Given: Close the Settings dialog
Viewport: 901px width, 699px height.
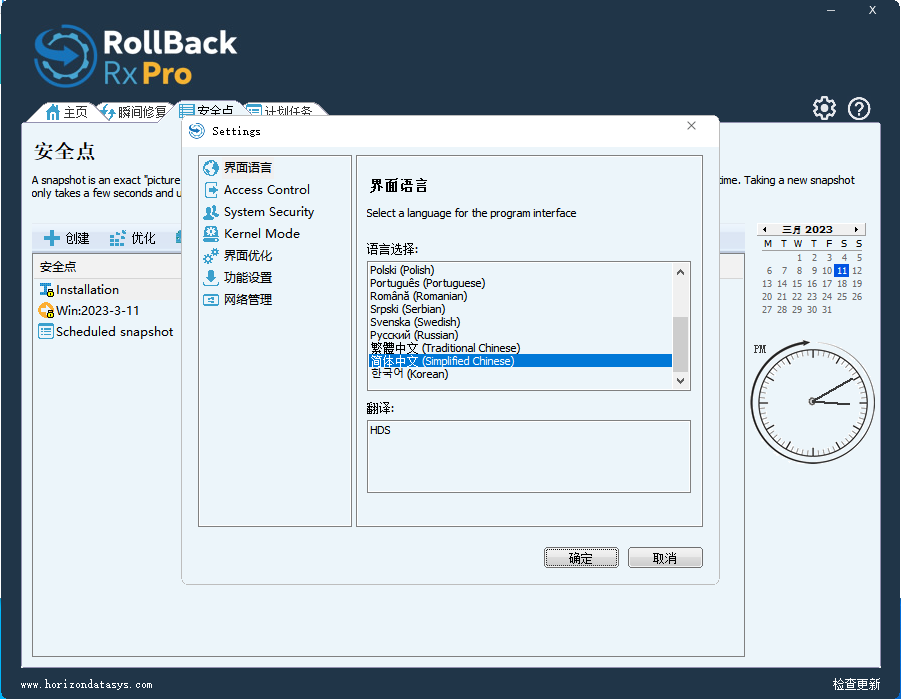Looking at the screenshot, I should click(691, 126).
